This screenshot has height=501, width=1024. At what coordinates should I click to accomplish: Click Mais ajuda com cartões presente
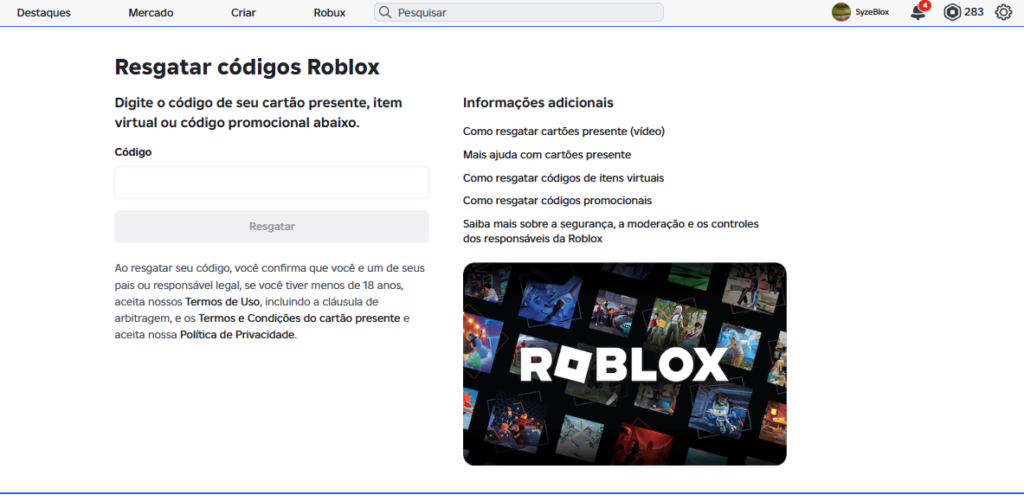[x=546, y=154]
